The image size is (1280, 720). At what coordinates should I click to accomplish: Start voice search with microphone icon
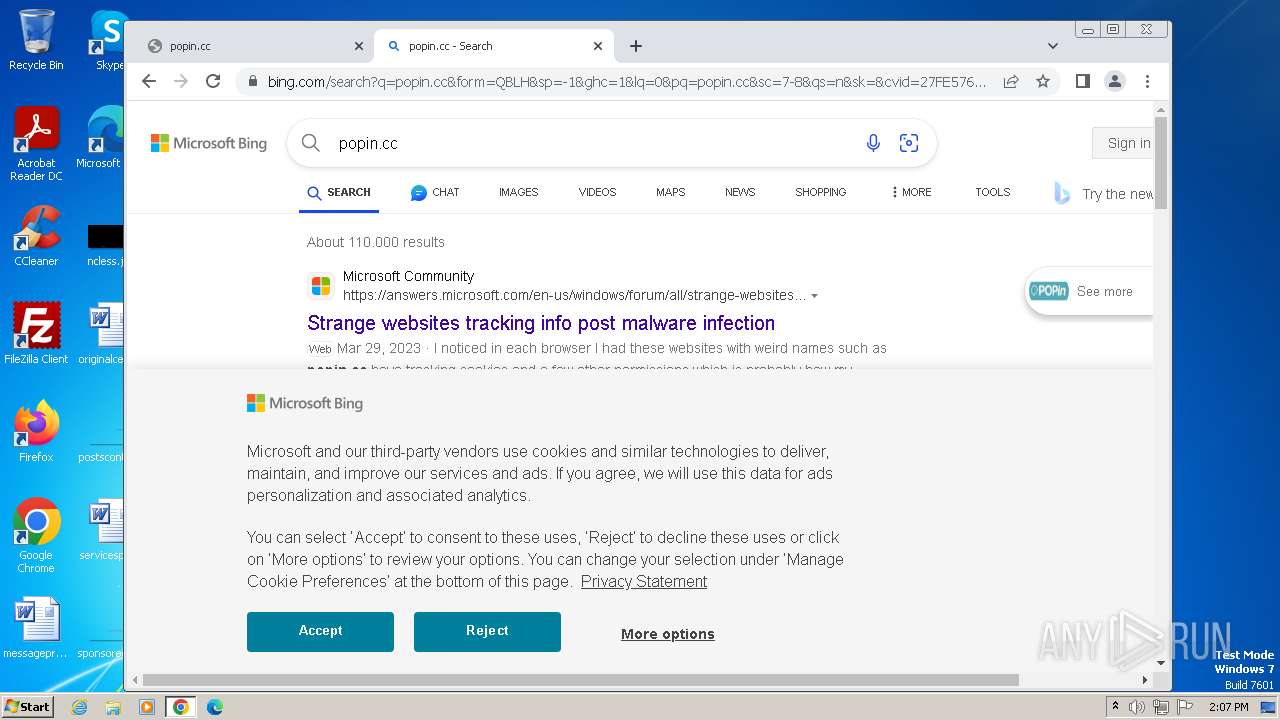click(873, 143)
